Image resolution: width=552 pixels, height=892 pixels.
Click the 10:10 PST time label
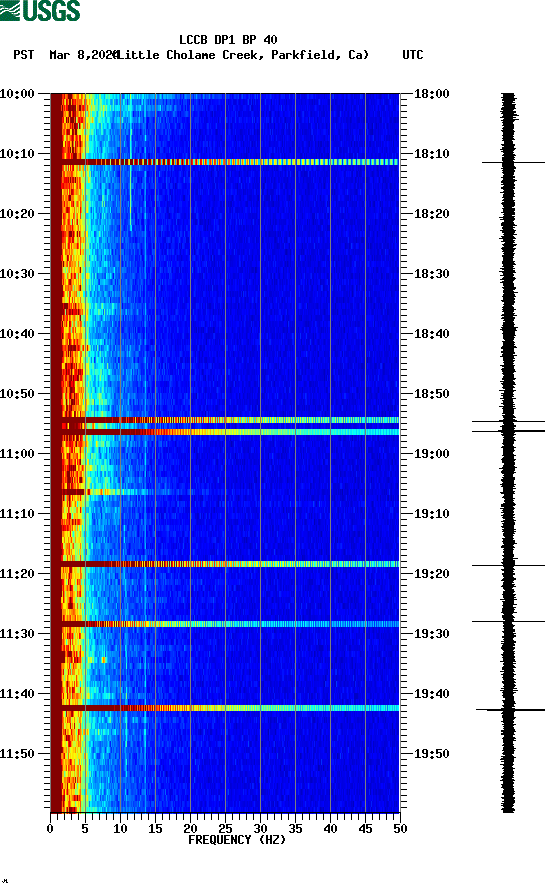18,154
